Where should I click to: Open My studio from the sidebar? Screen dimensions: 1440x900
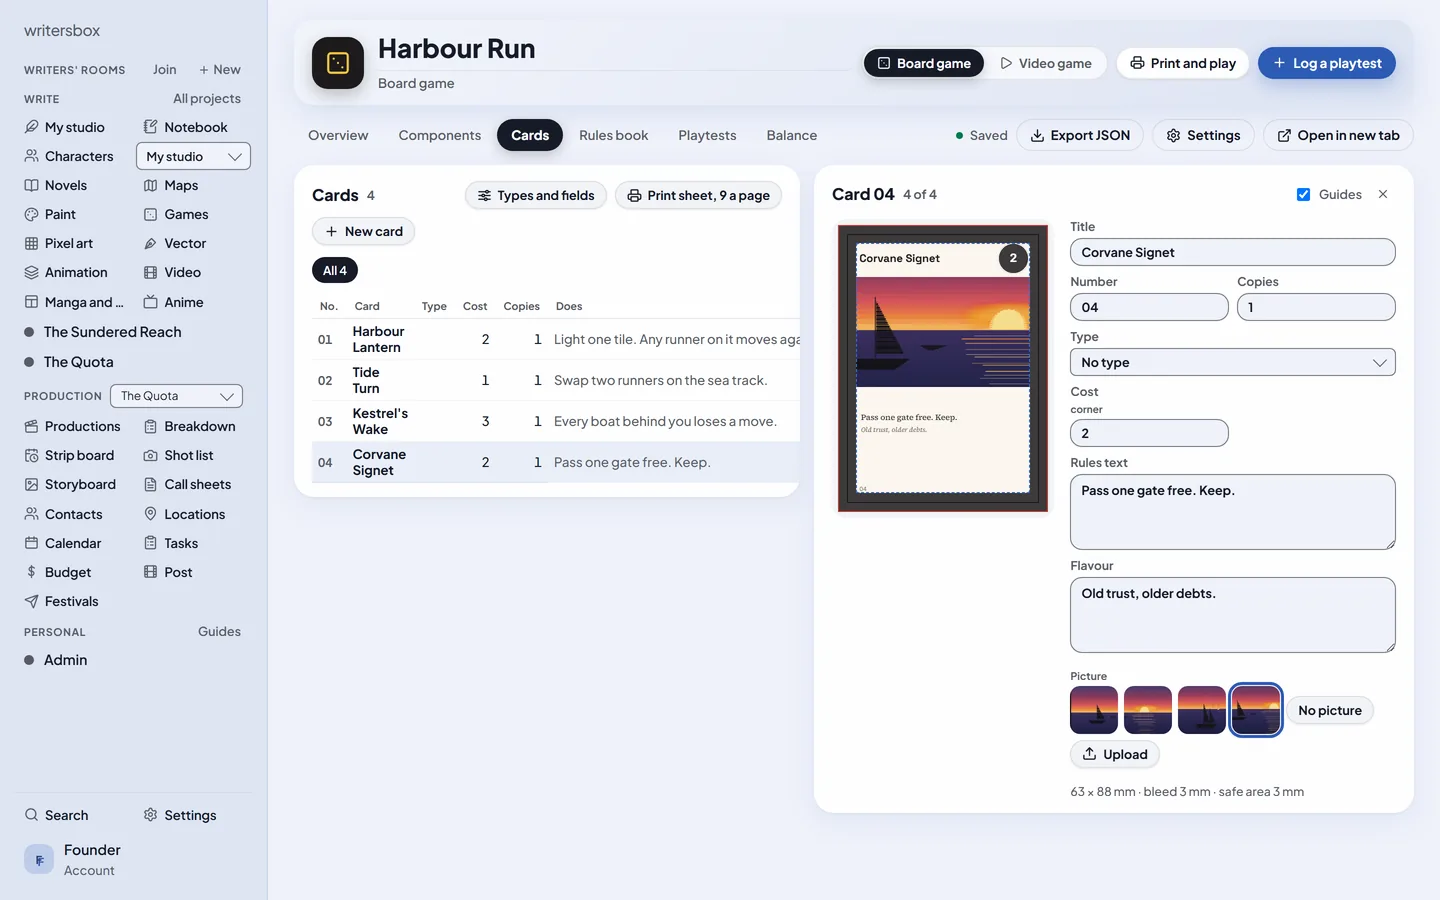(x=65, y=127)
